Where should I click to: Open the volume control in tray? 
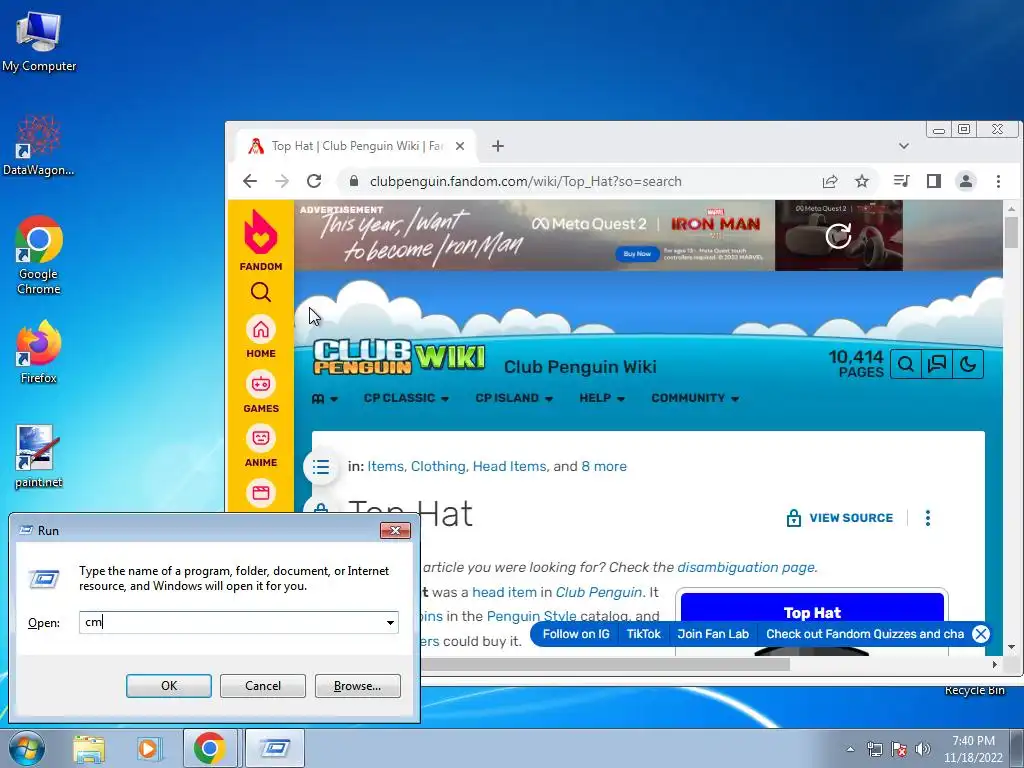[922, 749]
